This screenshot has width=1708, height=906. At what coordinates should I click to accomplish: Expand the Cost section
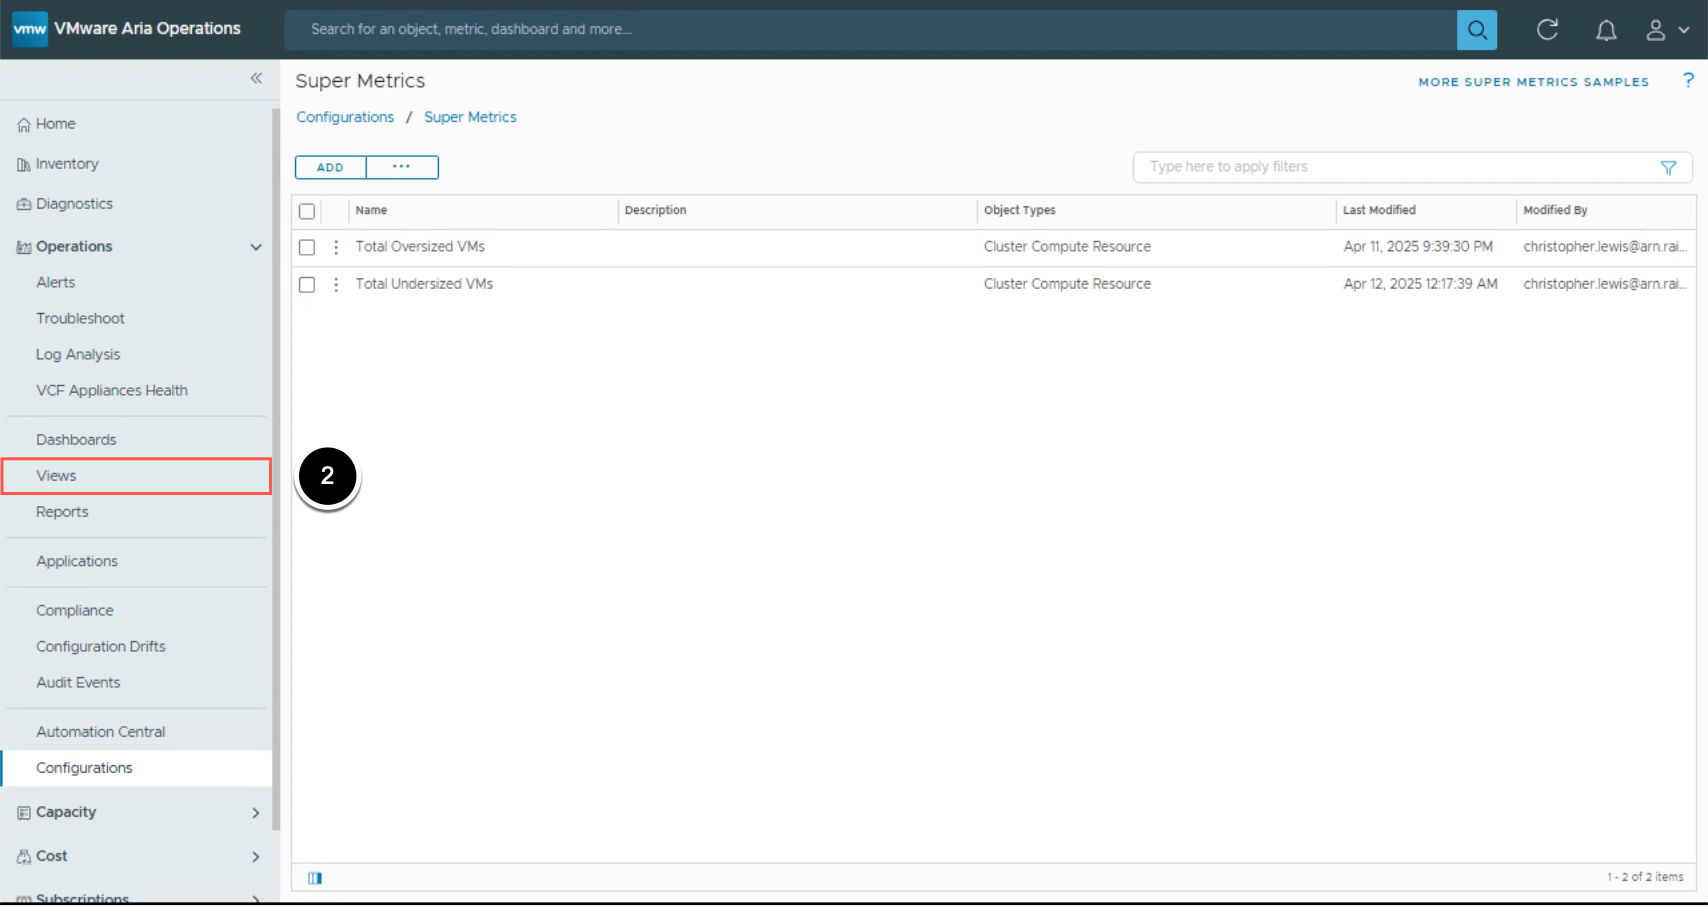pyautogui.click(x=256, y=857)
